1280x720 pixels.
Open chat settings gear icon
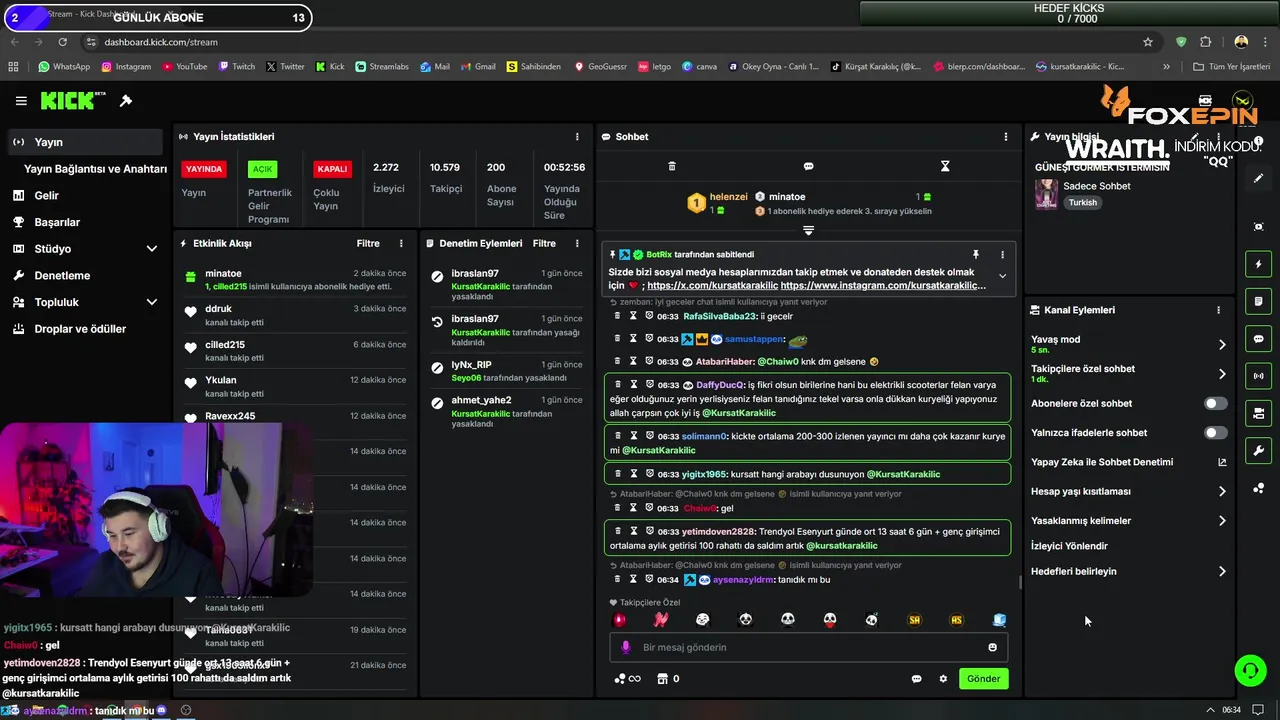point(943,679)
